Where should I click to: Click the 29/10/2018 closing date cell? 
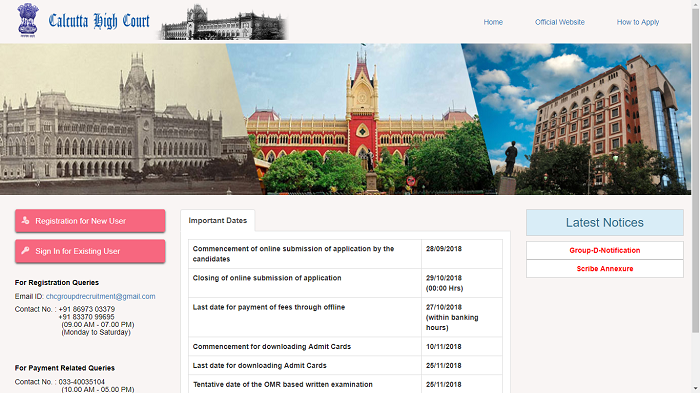tap(462, 283)
